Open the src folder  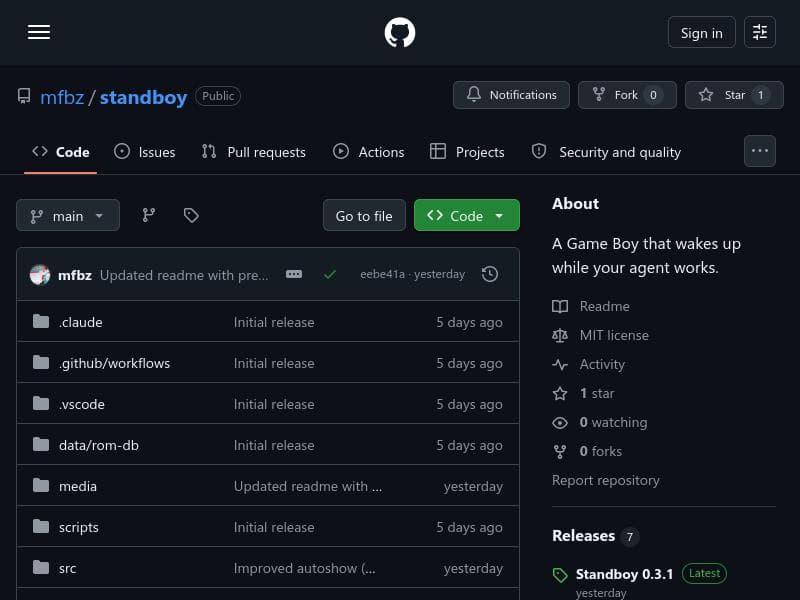point(67,568)
